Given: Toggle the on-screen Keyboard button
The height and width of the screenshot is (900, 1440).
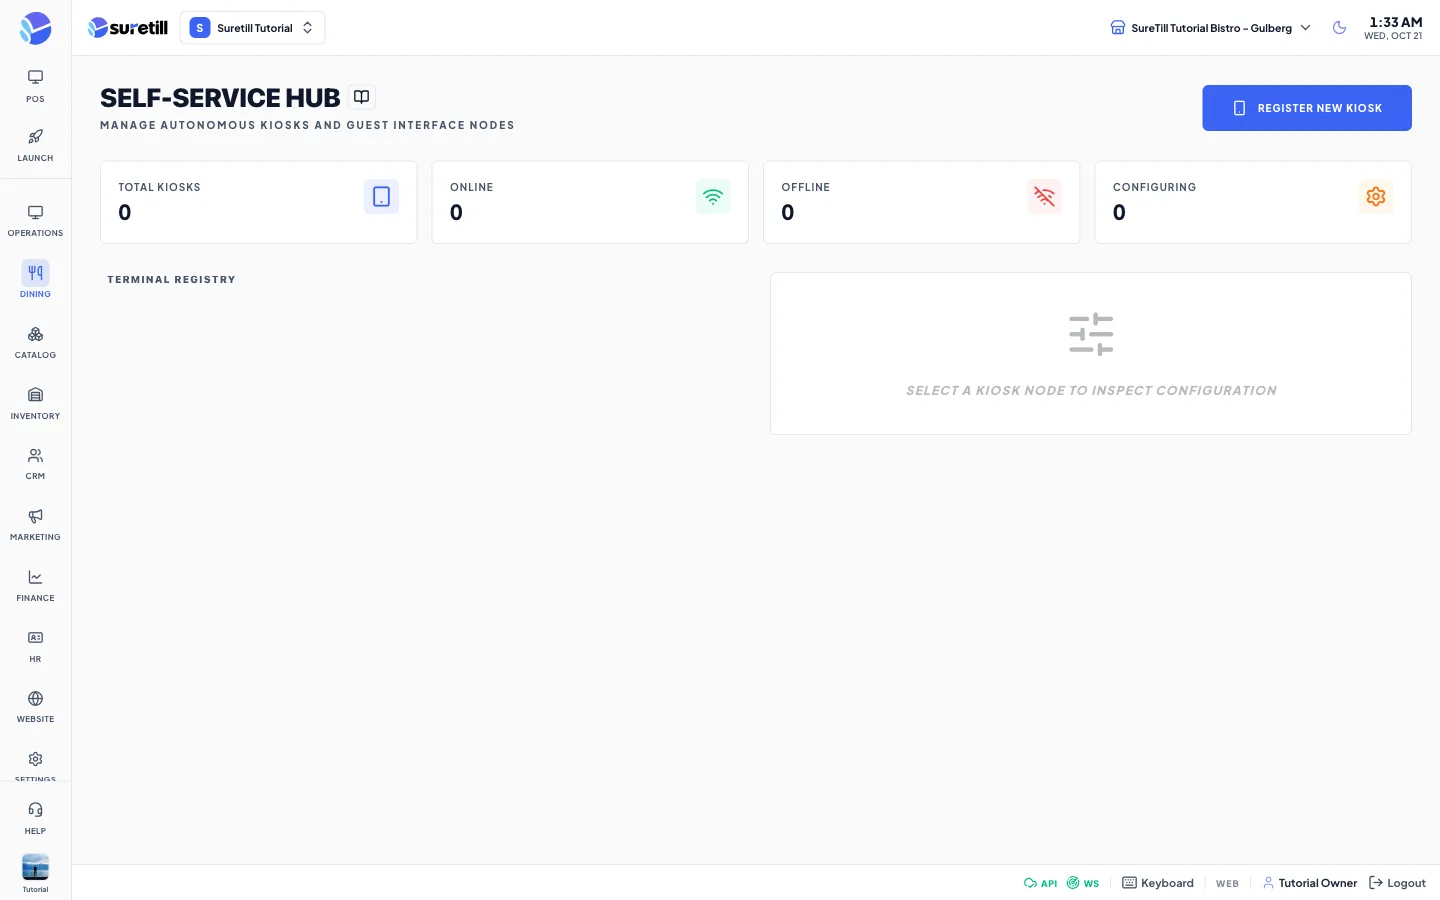Looking at the screenshot, I should 1158,883.
